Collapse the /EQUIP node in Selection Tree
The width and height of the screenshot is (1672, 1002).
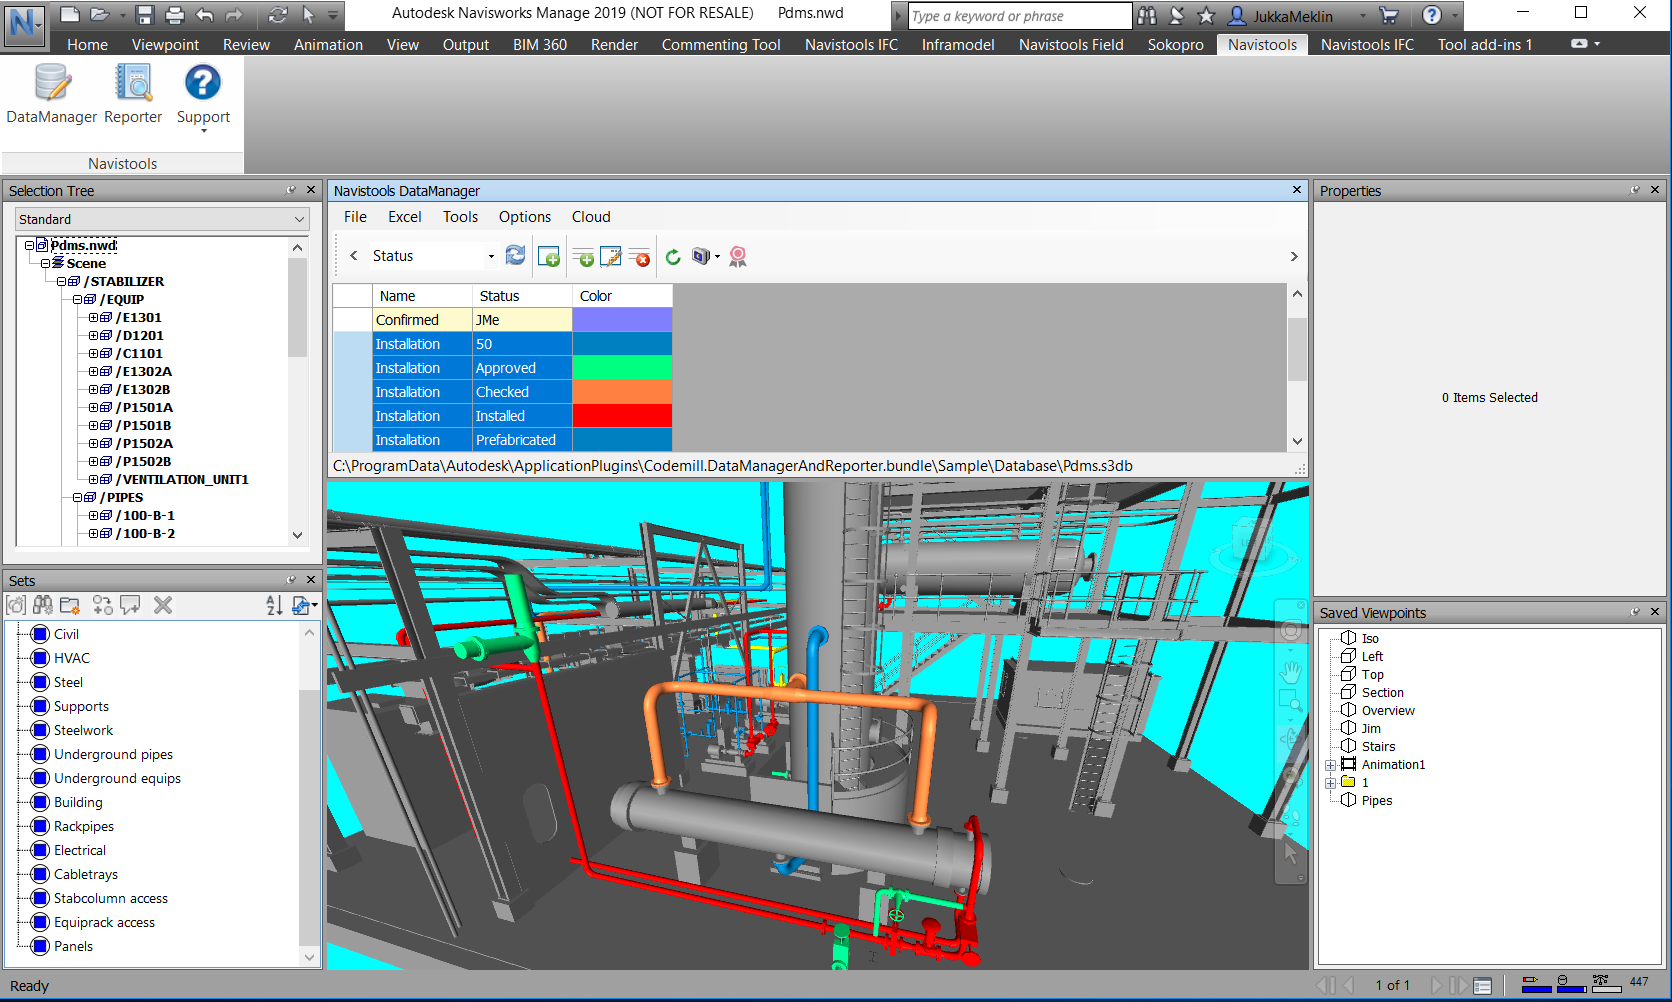78,300
